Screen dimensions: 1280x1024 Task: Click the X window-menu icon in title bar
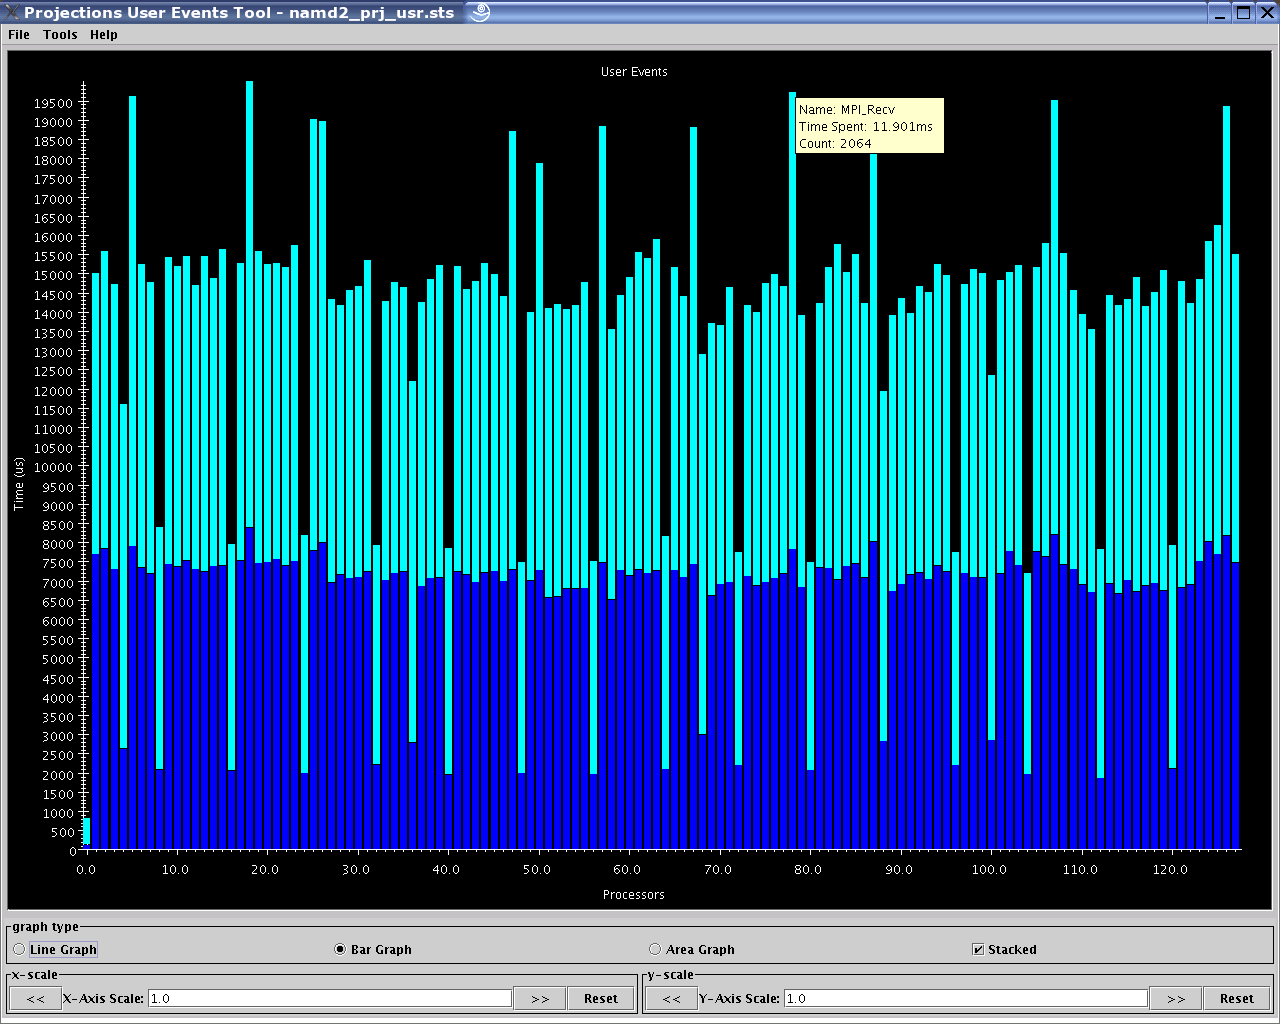12,12
